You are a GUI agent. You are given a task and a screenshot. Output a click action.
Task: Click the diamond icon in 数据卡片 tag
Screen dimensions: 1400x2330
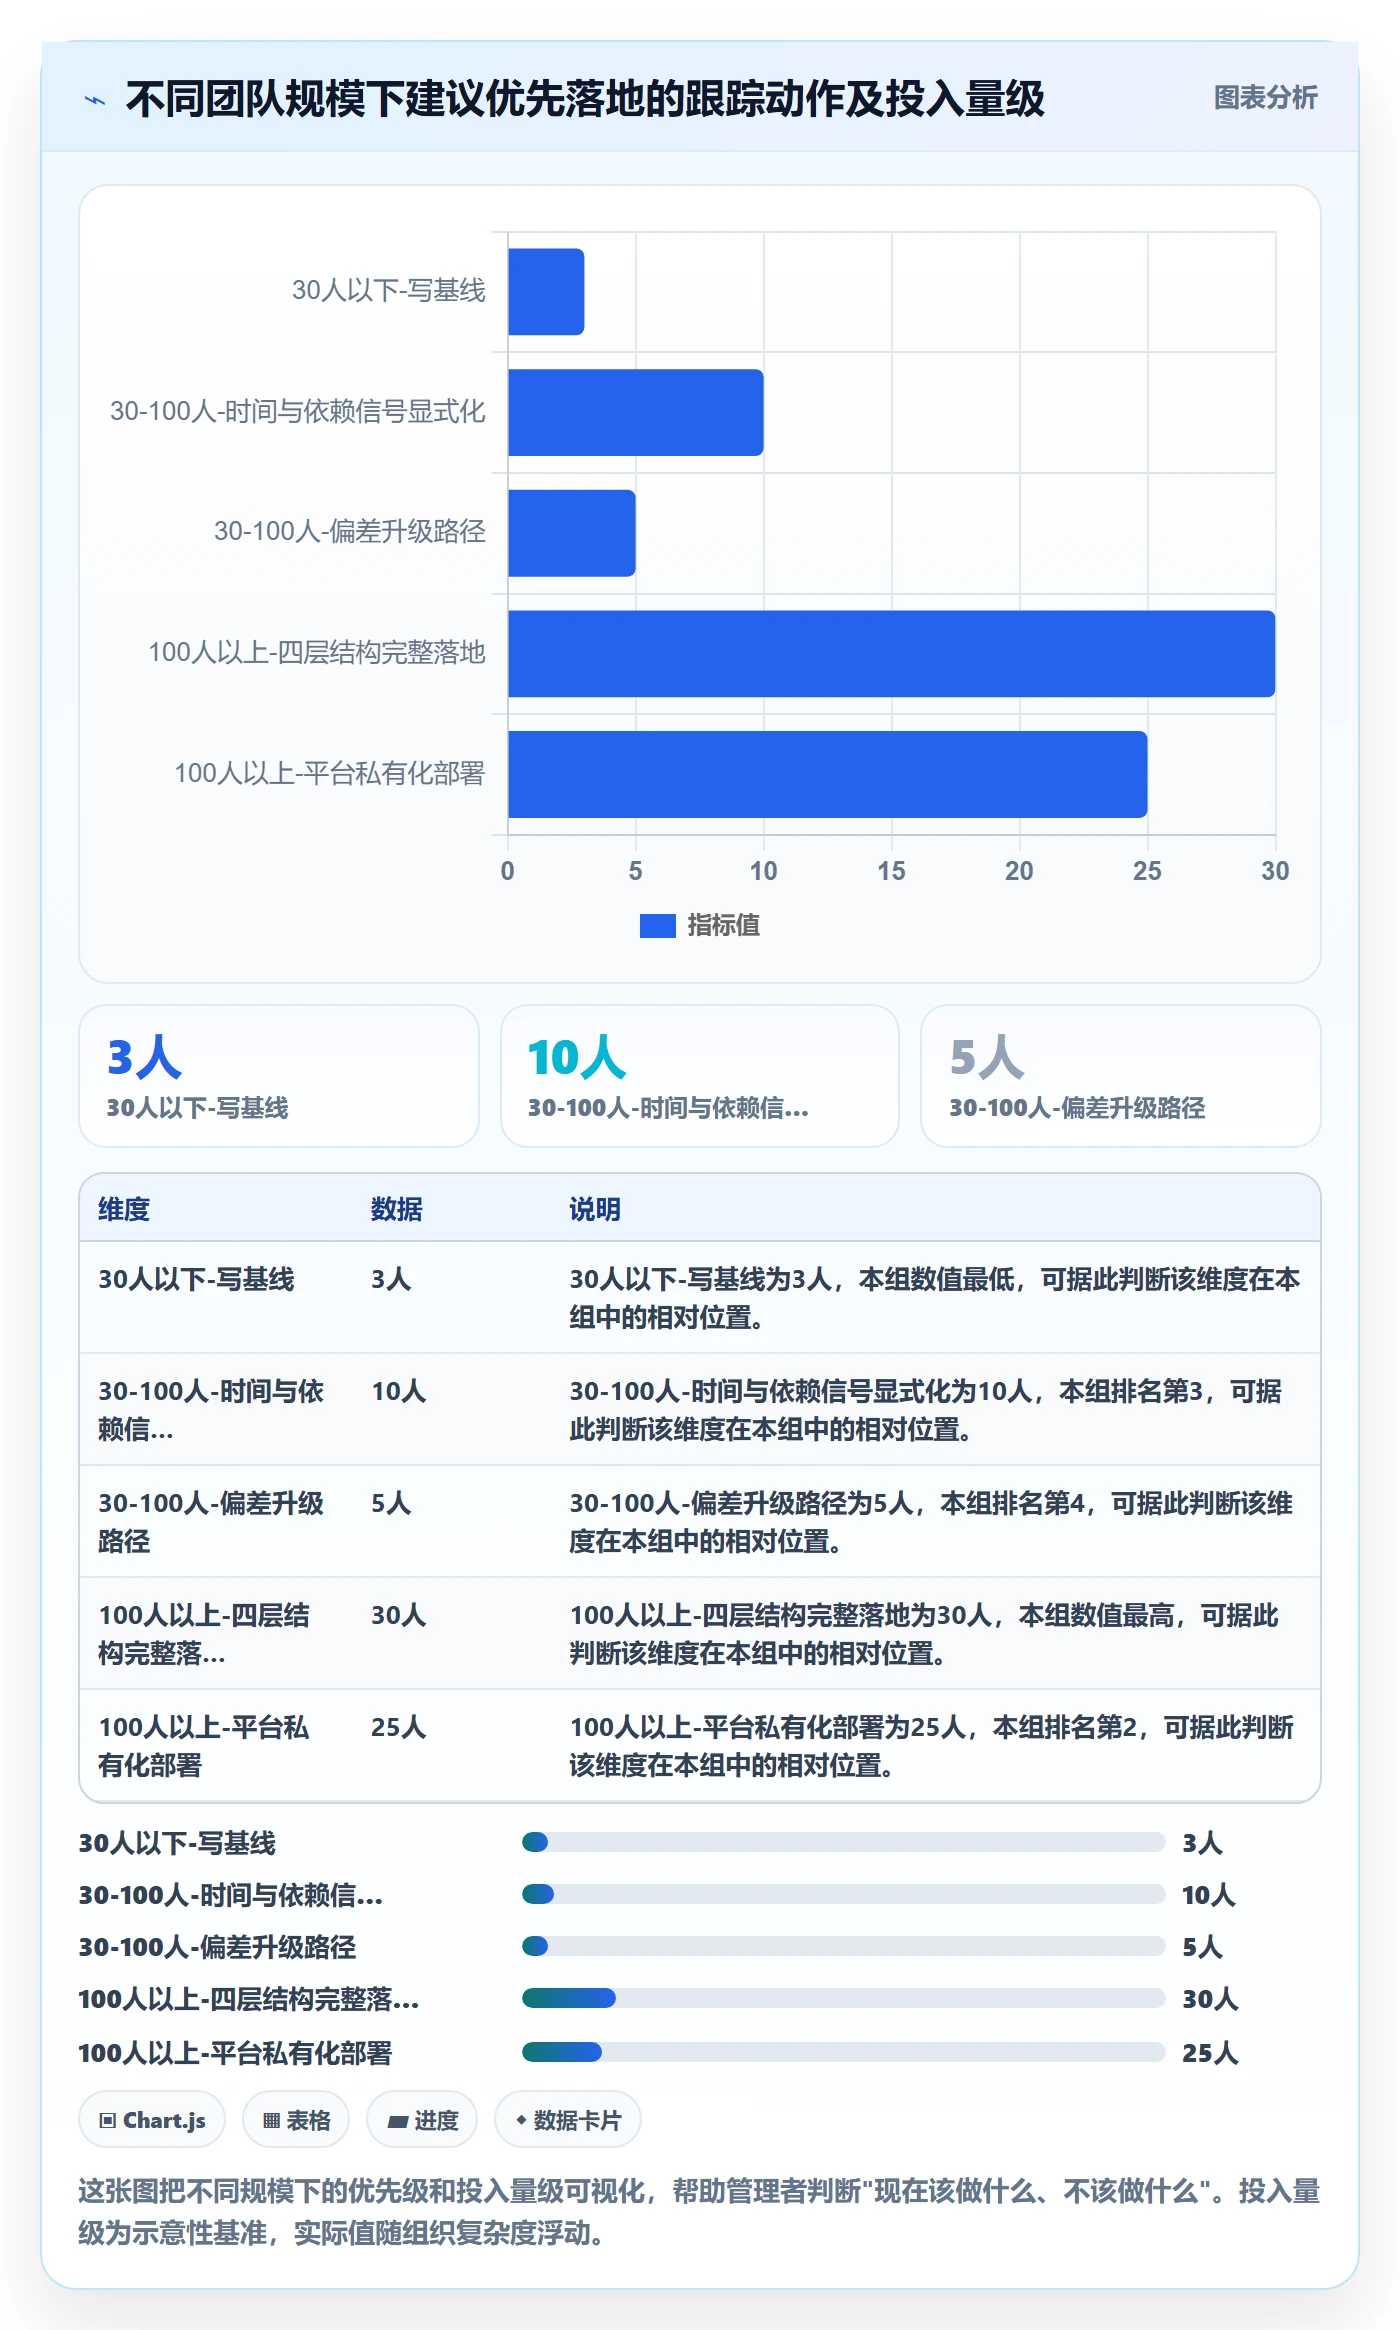pyautogui.click(x=521, y=2120)
